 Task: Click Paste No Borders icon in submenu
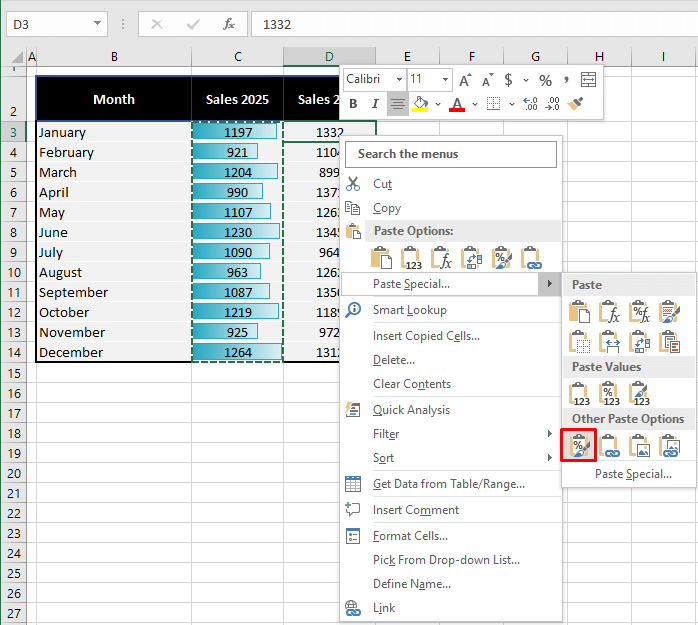pos(579,341)
